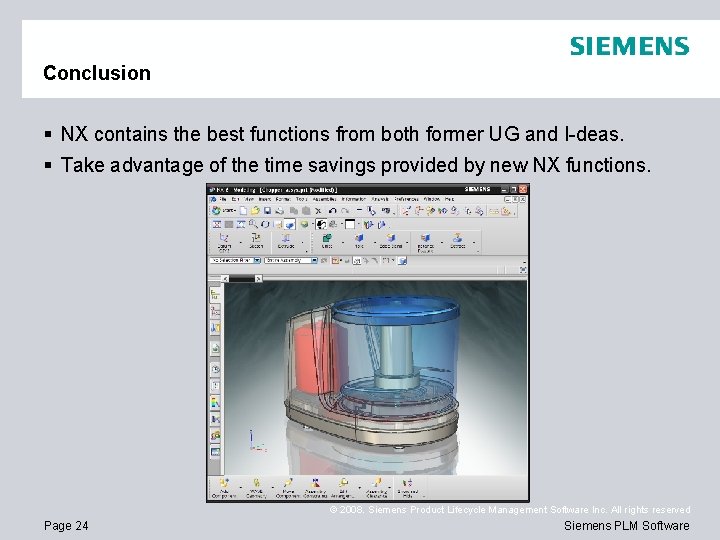This screenshot has width=720, height=540.
Task: Click the 3D chopper model in viewport
Action: click(372, 372)
